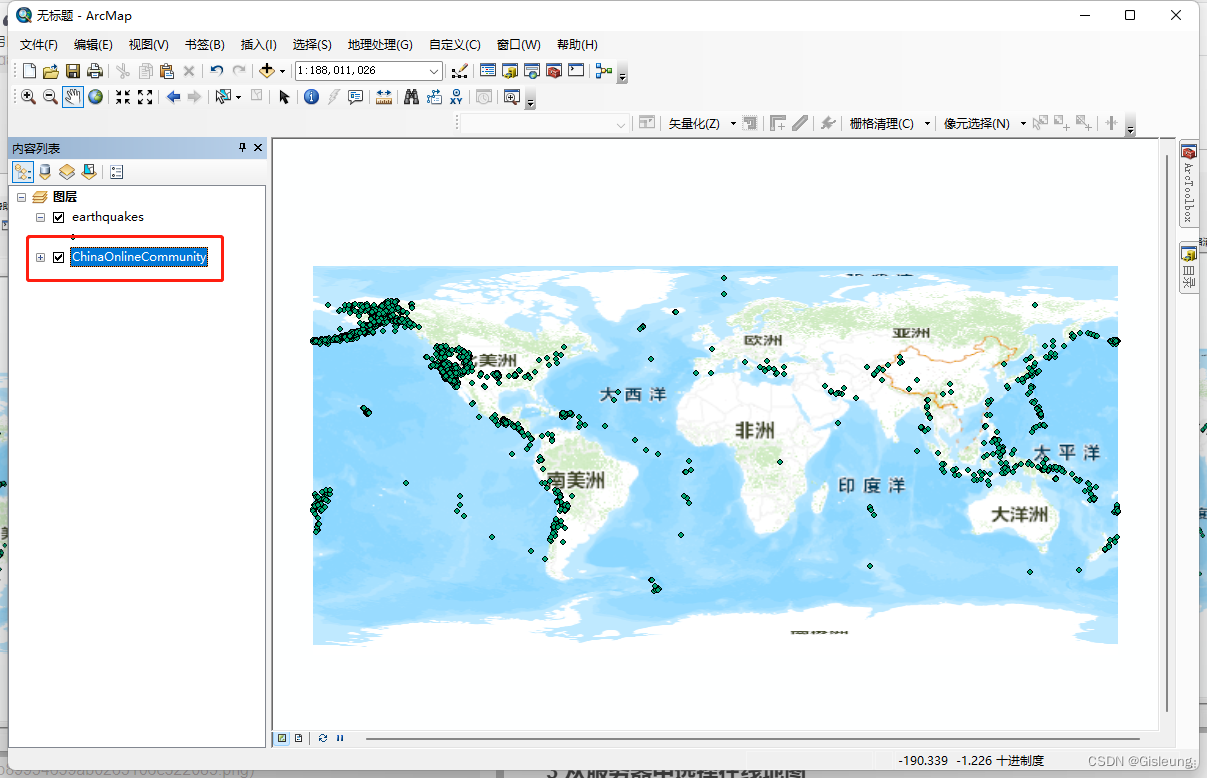Select the Select Features tool
Viewport: 1207px width, 778px height.
[x=223, y=97]
